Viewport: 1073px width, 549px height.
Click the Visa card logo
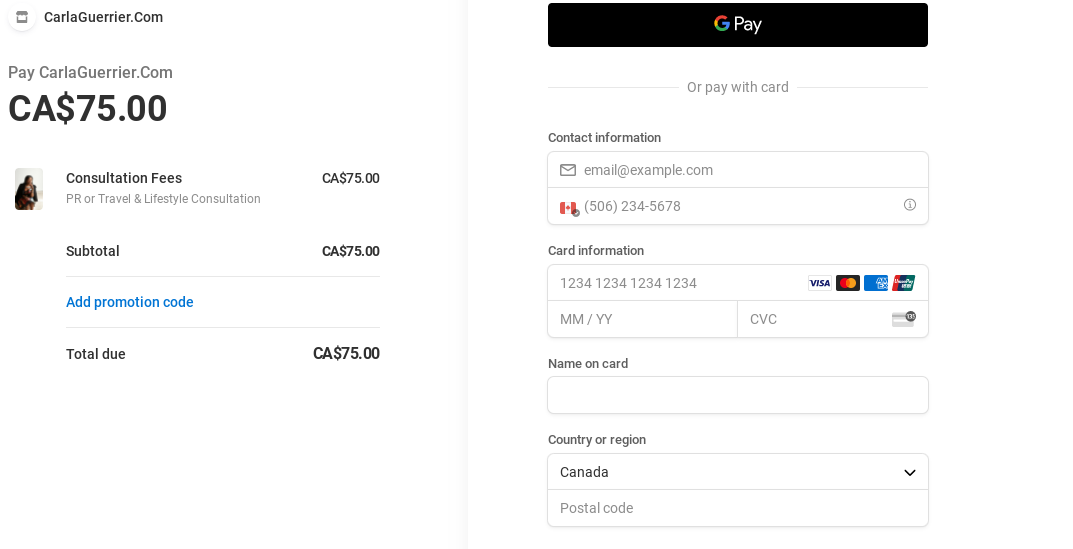pos(820,283)
